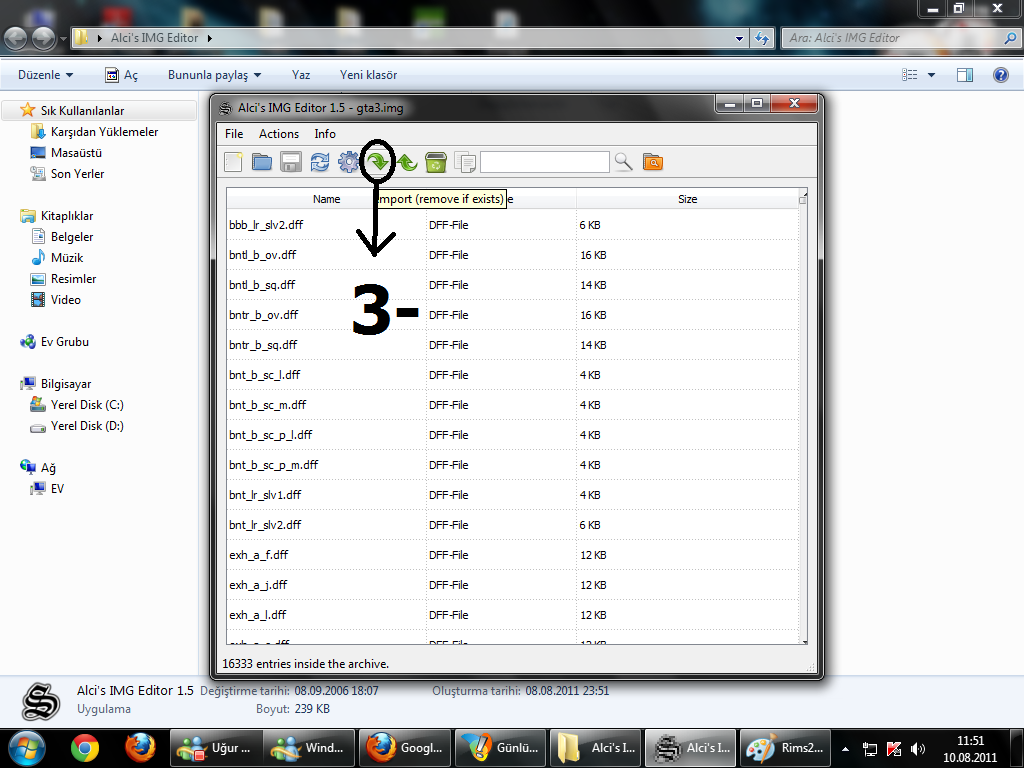
Task: Open the volume control in system tray
Action: 918,749
